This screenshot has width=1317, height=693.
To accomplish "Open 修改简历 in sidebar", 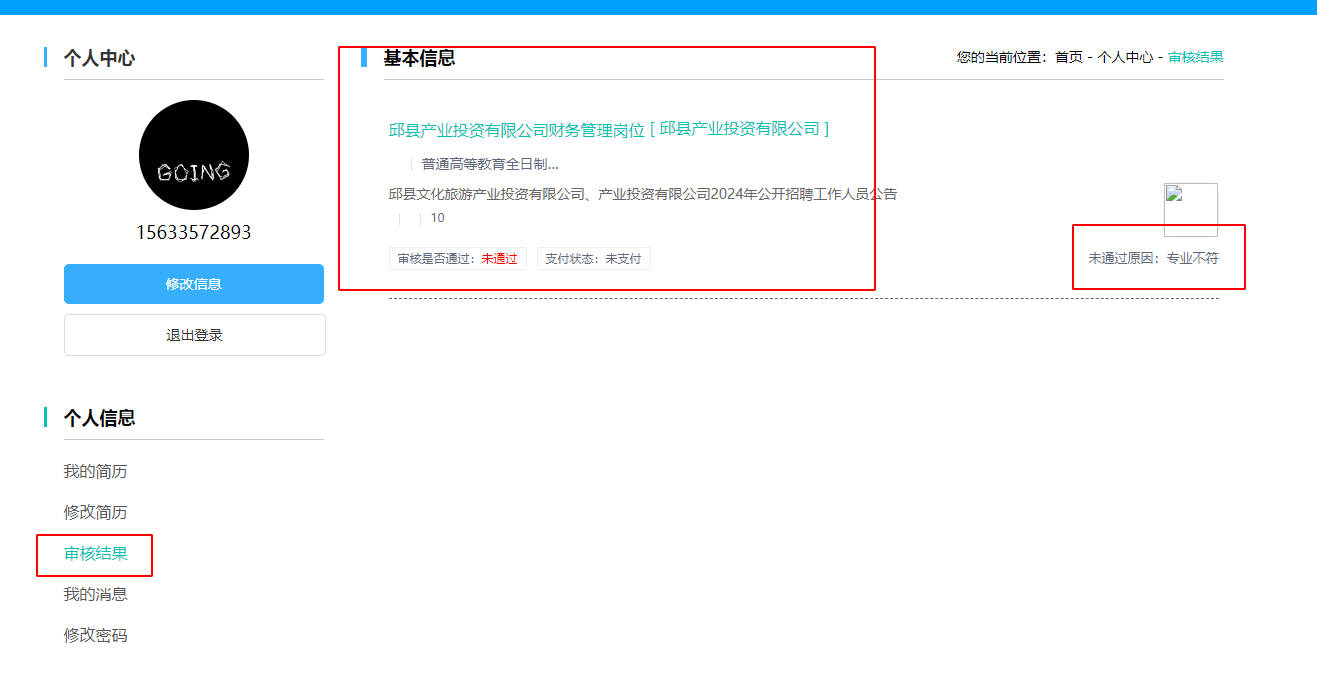I will (96, 512).
